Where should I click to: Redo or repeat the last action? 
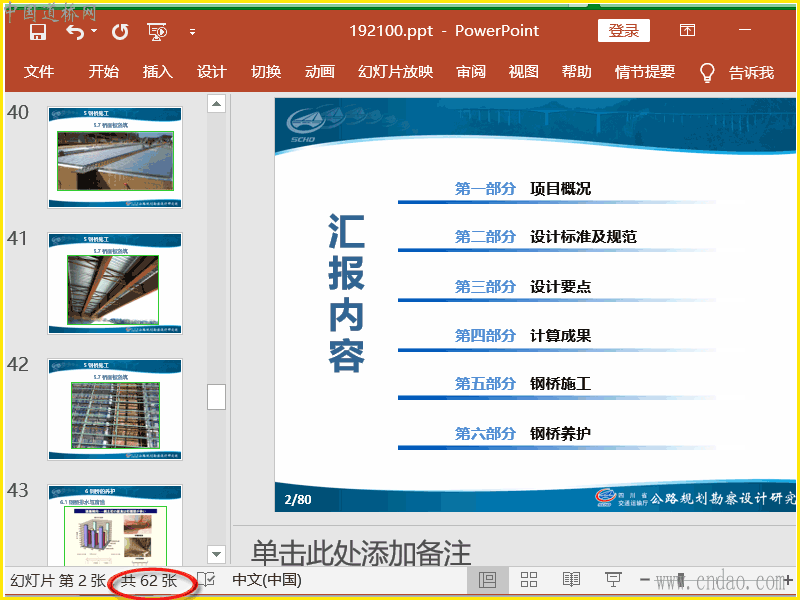click(120, 32)
